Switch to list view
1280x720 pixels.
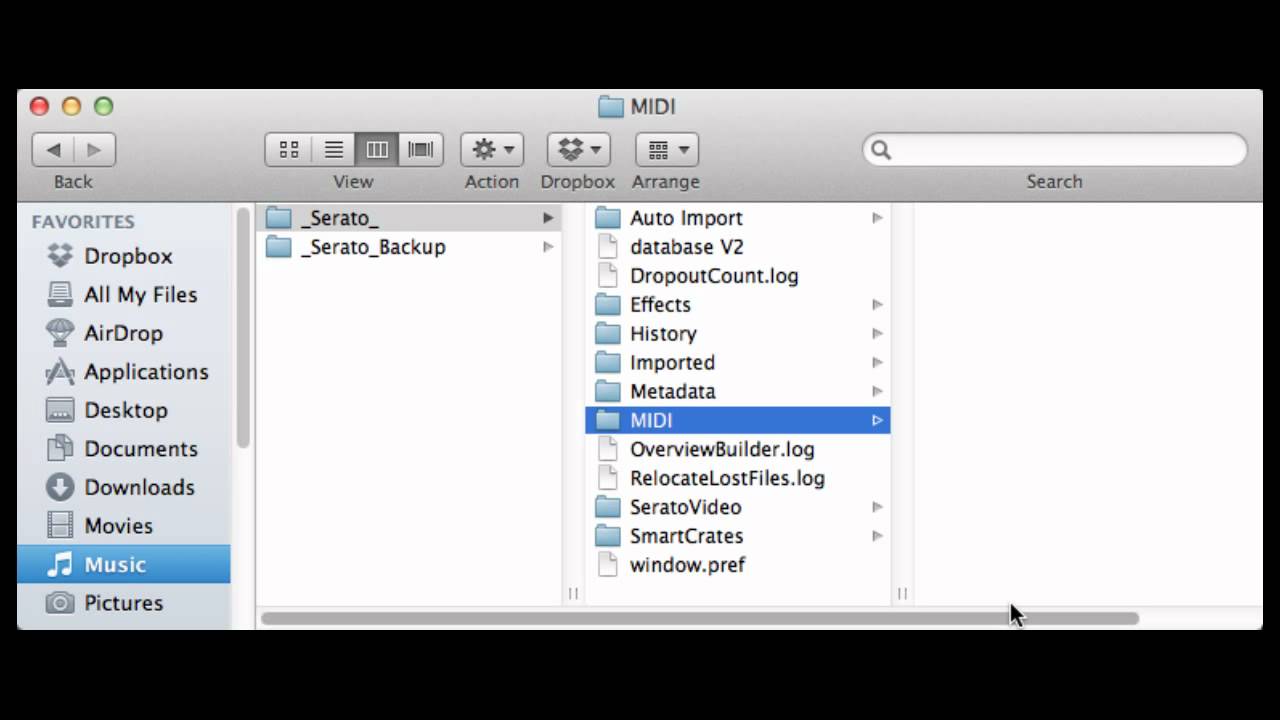click(333, 150)
